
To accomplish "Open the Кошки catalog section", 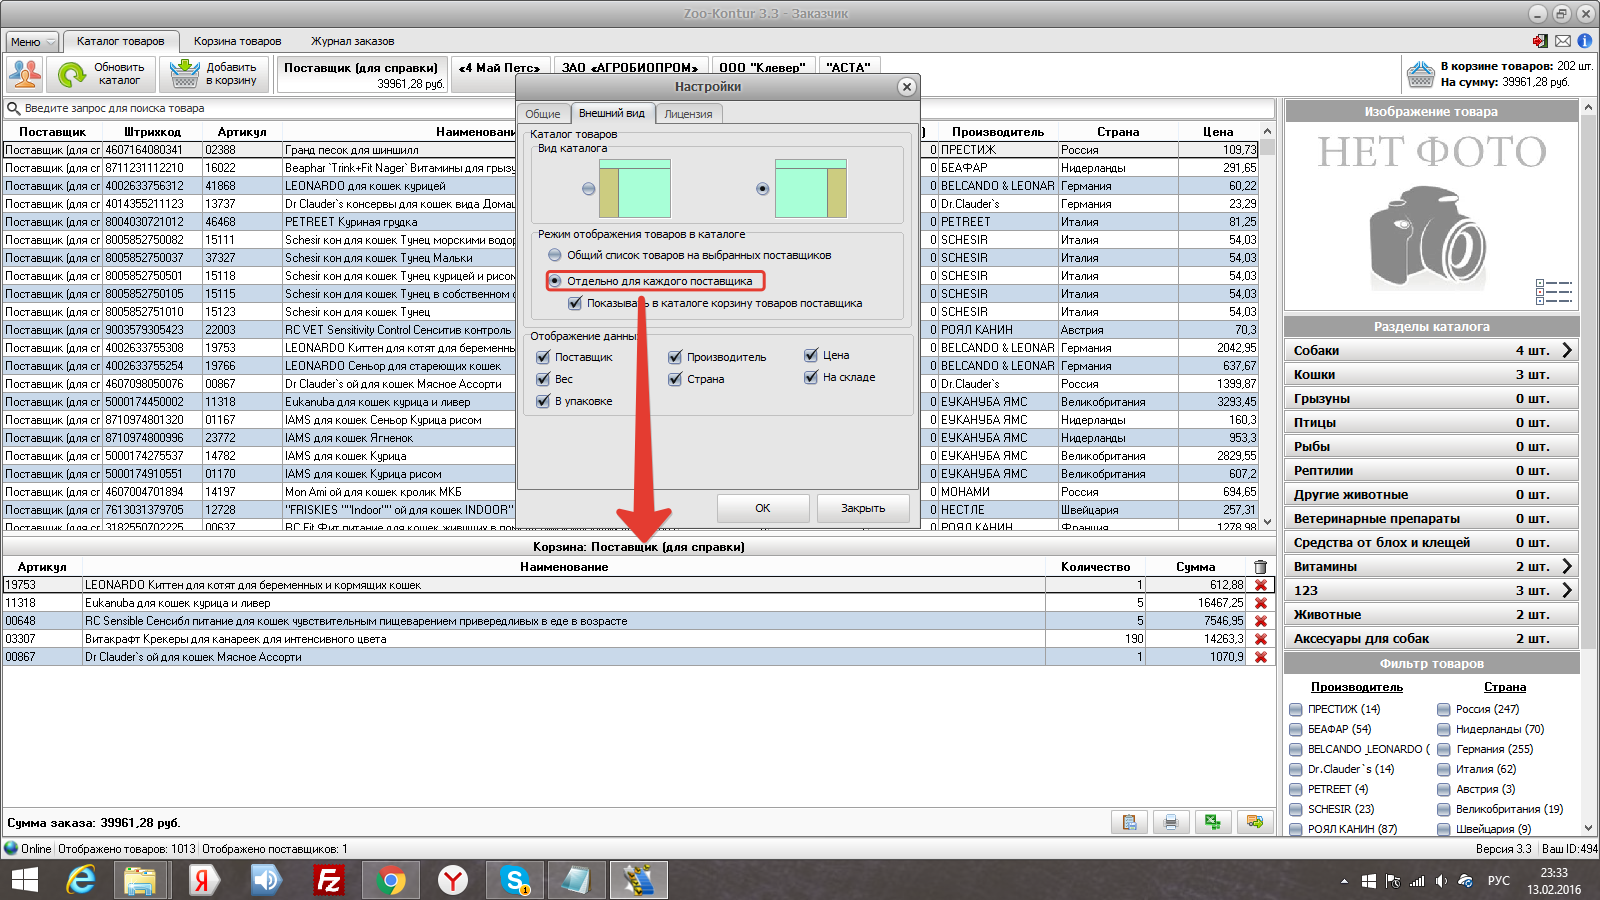I will click(x=1430, y=374).
